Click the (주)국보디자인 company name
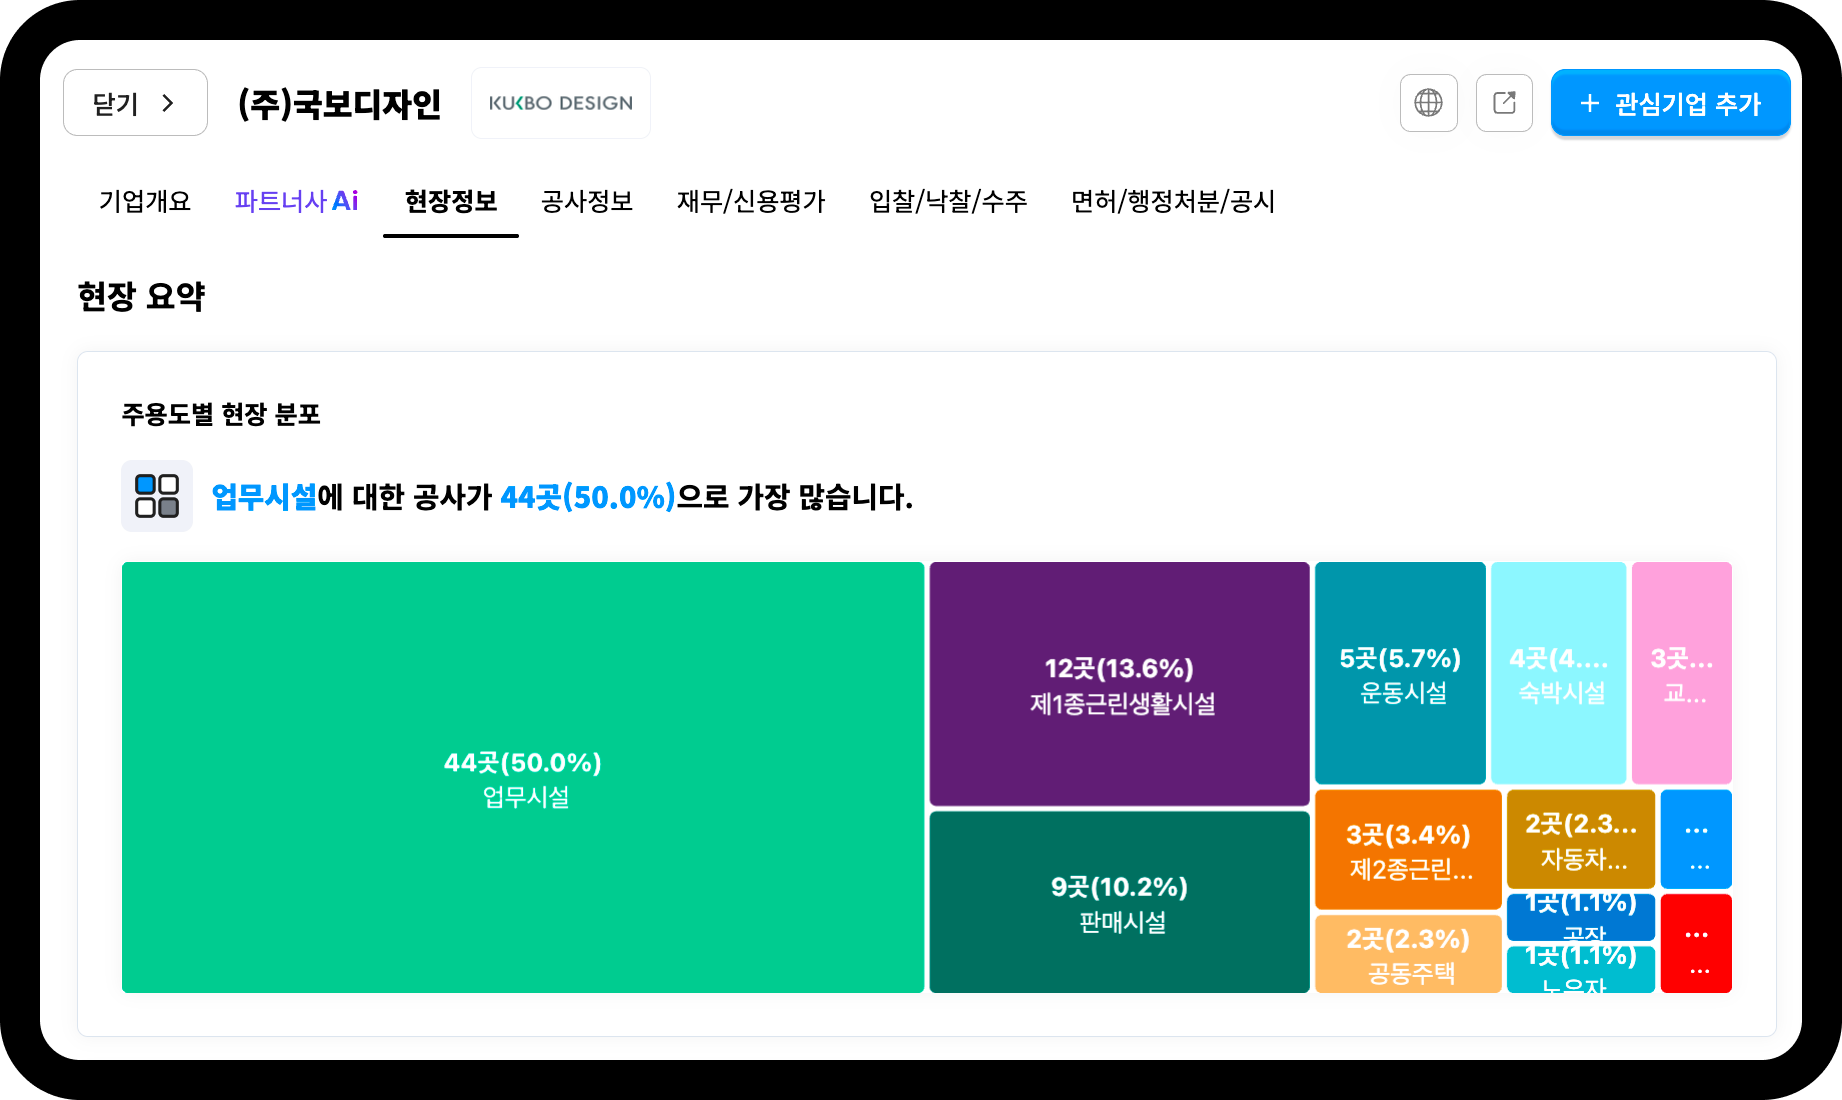 [339, 103]
